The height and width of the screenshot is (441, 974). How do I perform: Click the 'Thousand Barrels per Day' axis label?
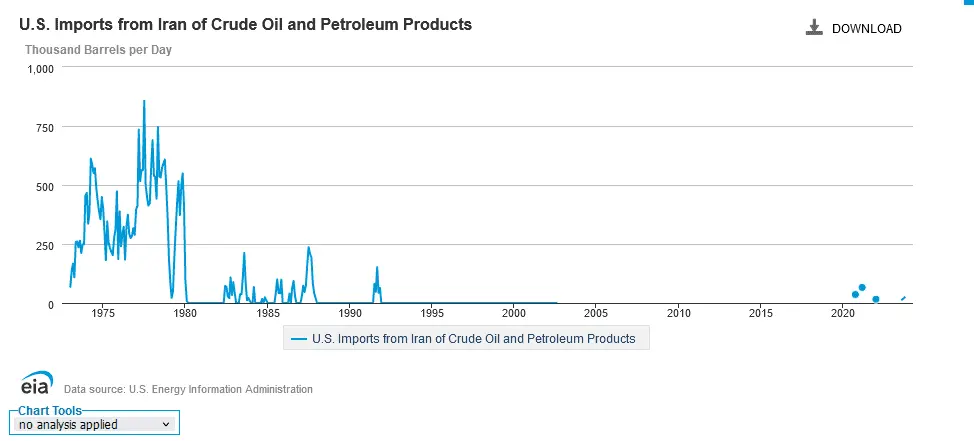coord(98,50)
